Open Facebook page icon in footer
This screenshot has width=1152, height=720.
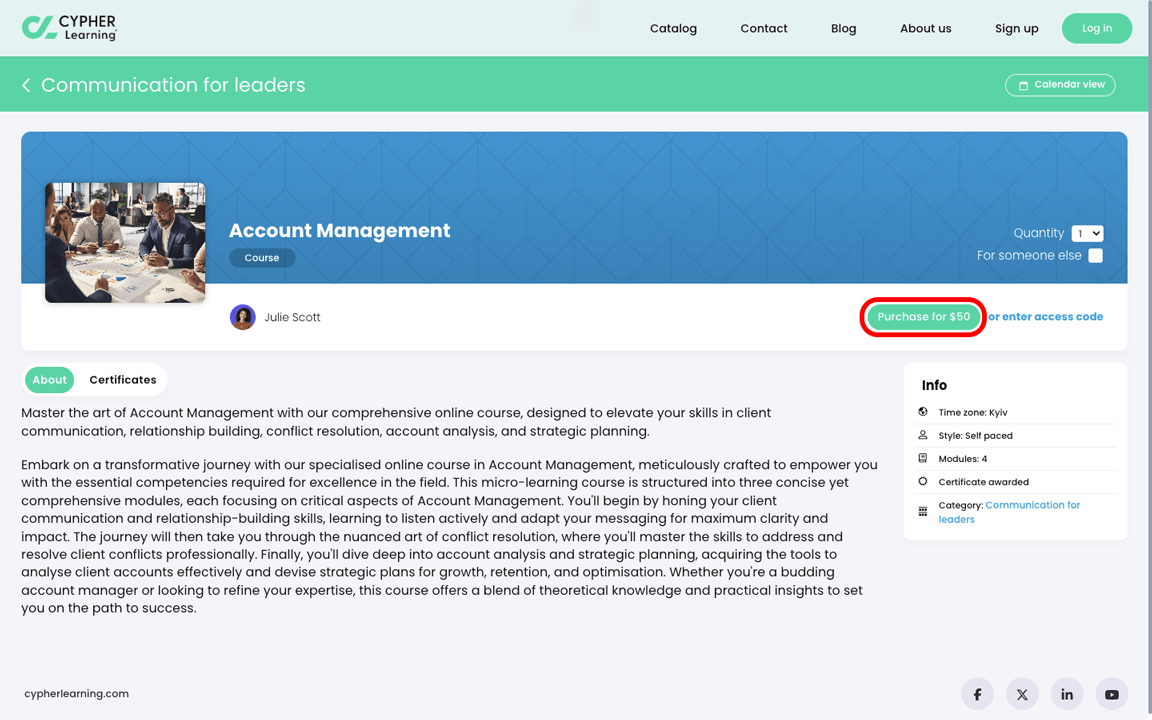977,694
